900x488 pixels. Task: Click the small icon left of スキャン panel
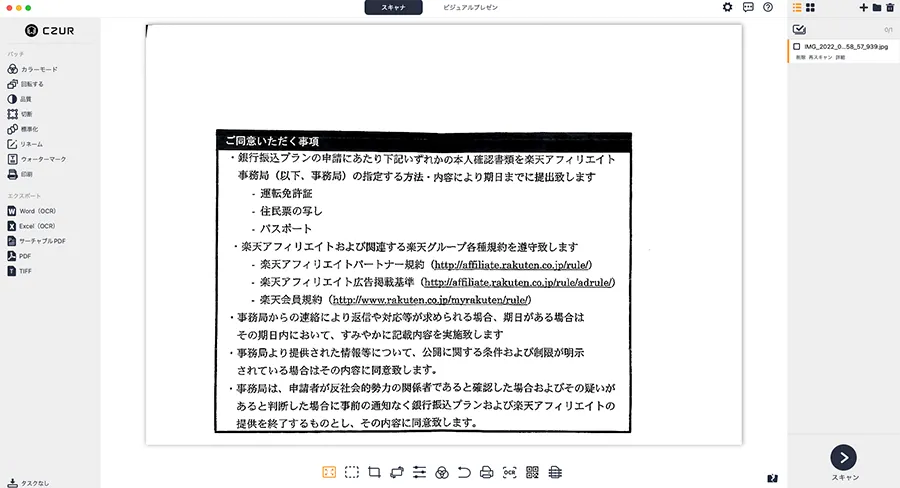point(773,478)
